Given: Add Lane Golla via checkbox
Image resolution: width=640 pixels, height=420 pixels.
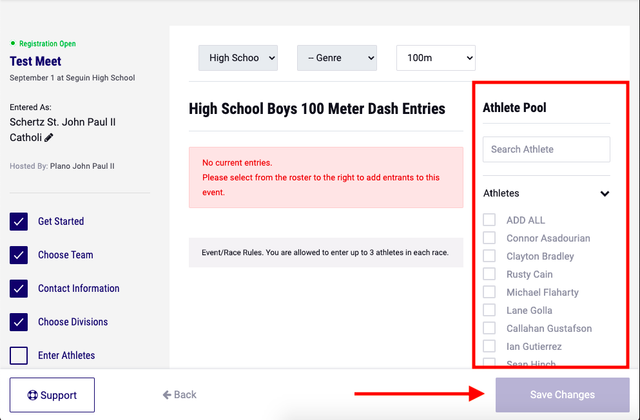Looking at the screenshot, I should [x=489, y=310].
